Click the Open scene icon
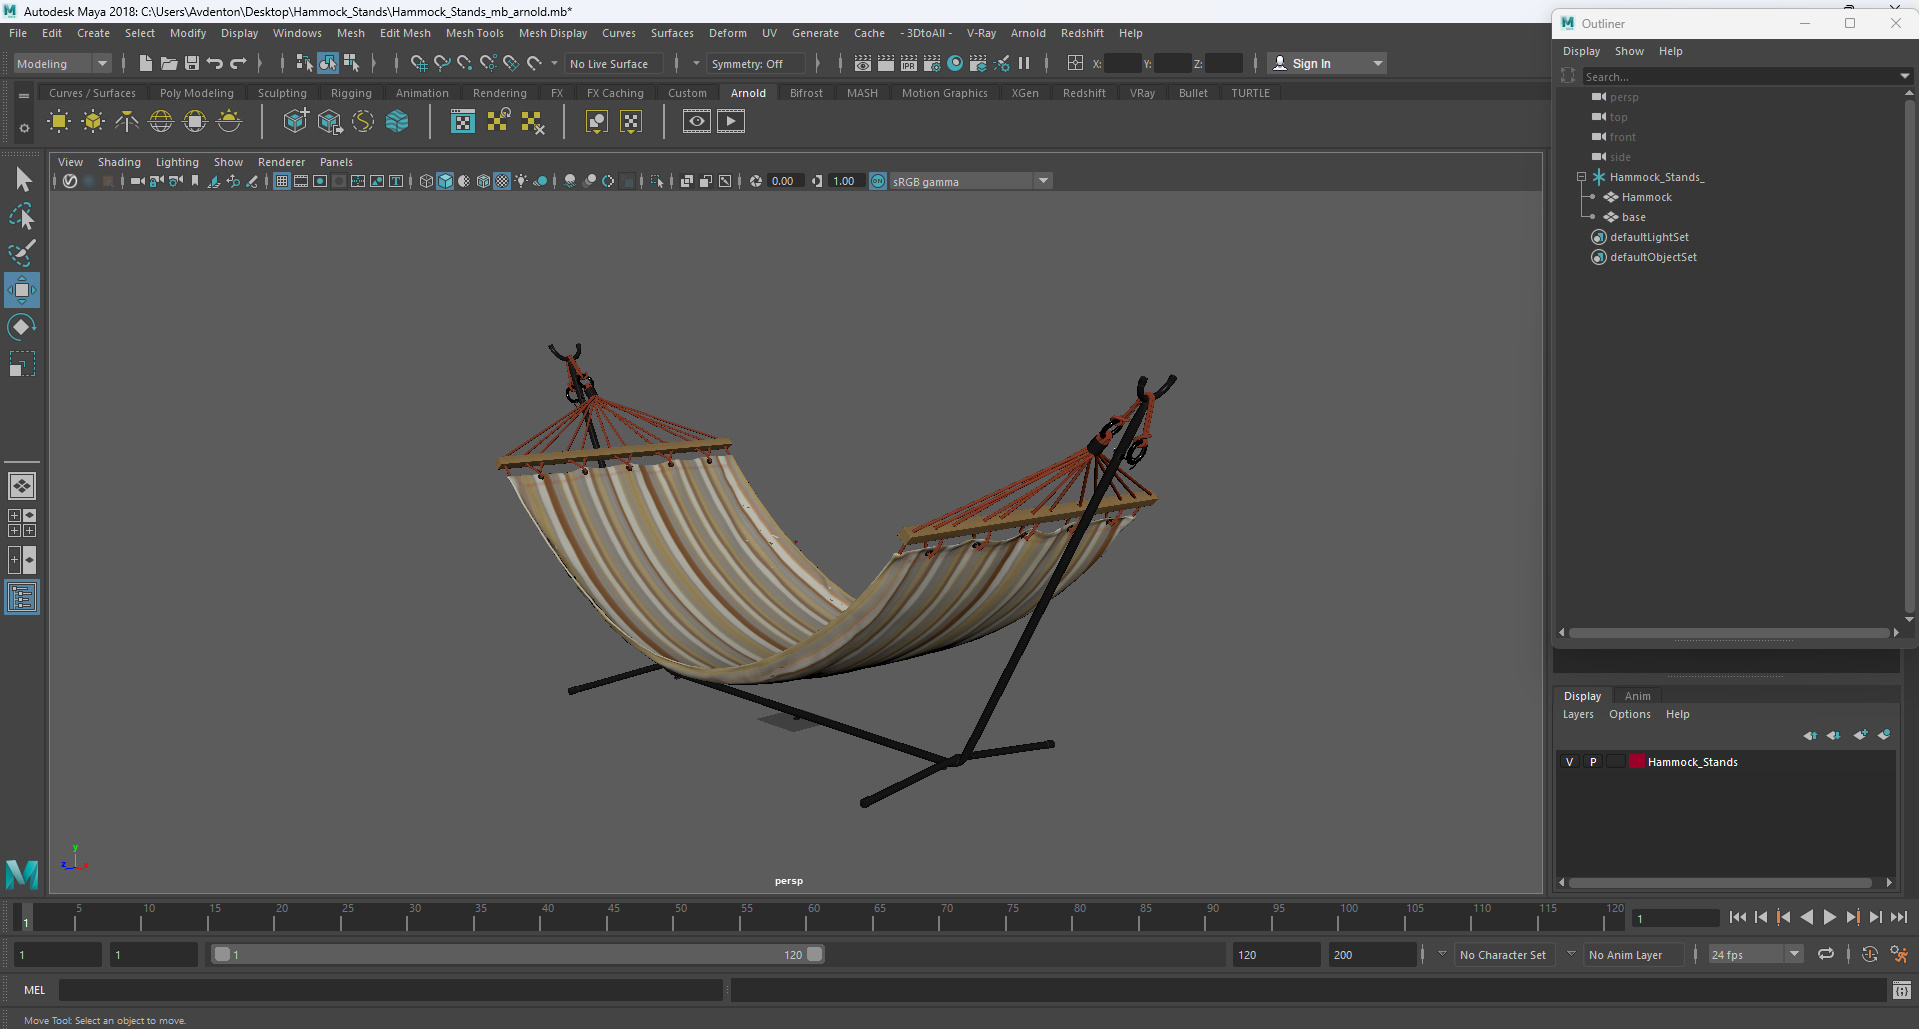The image size is (1919, 1029). [169, 63]
